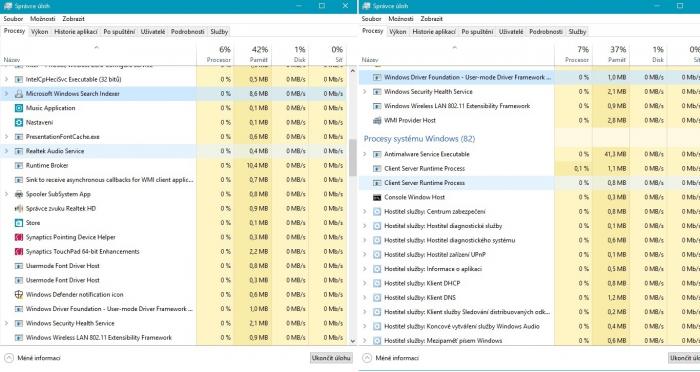This screenshot has height=372, width=700.
Task: Expand the Realtek Audio Service entry
Action: (6, 151)
